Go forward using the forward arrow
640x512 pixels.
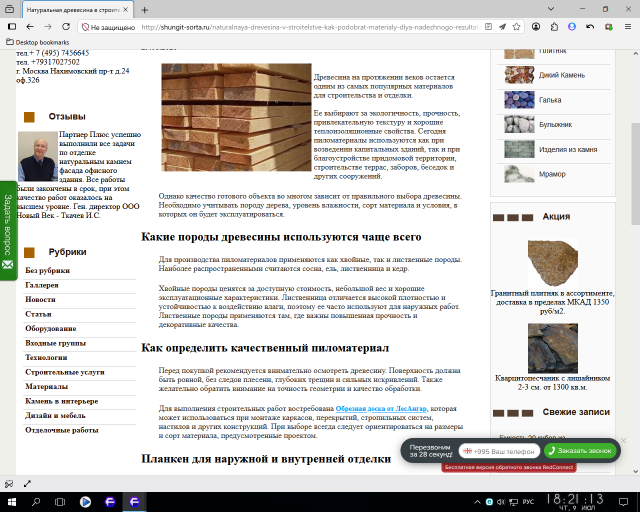point(48,27)
